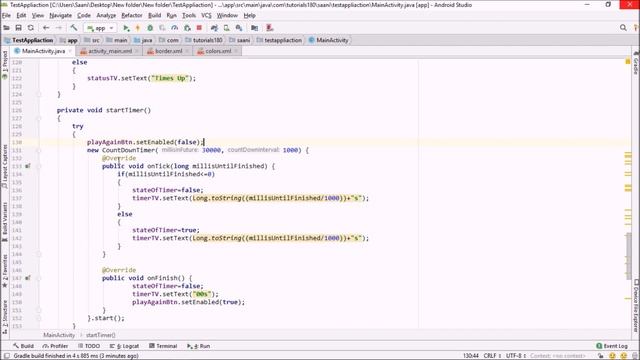
Task: Open the Build menu
Action: click(154, 16)
